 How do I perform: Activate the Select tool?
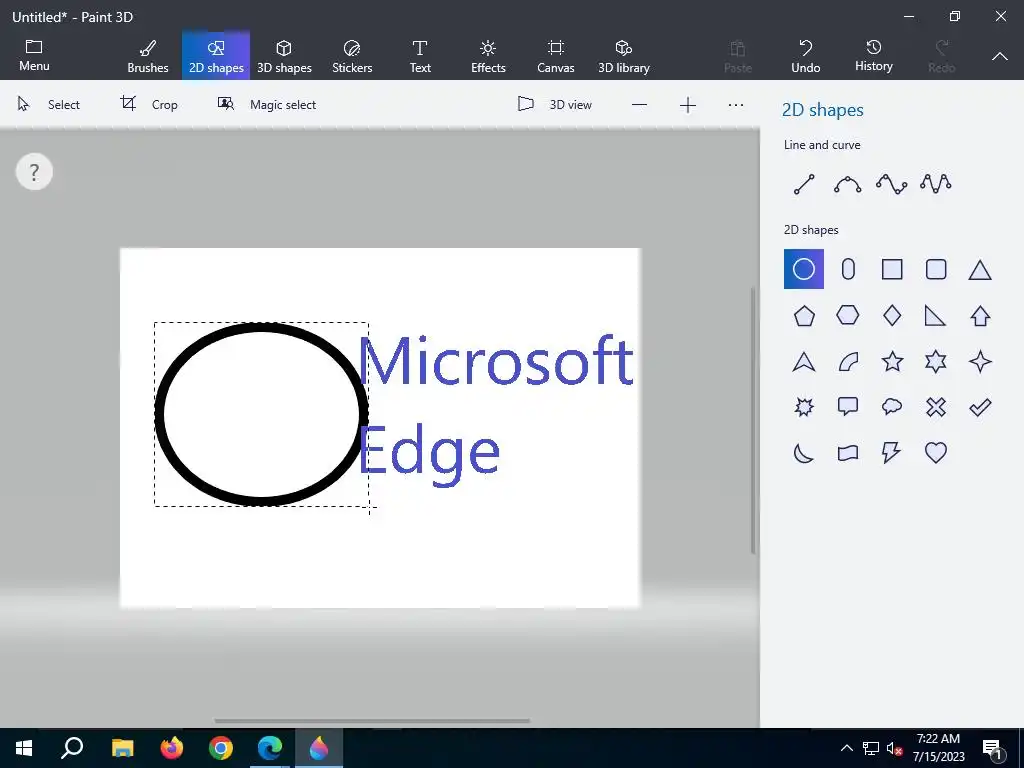(49, 104)
